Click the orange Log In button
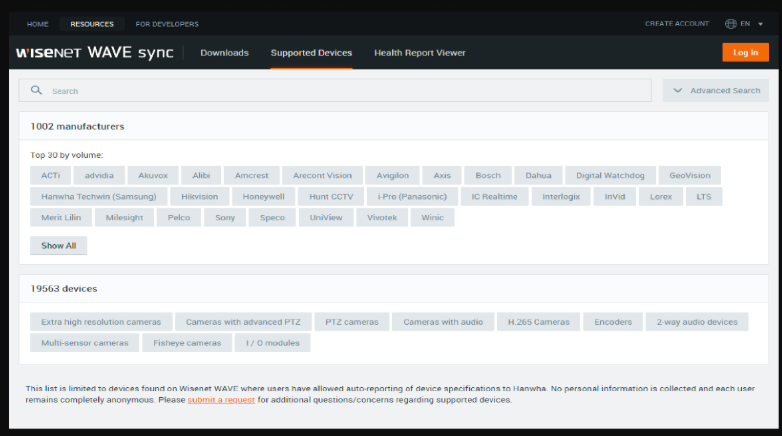Viewport: 782px width, 436px height. (745, 52)
